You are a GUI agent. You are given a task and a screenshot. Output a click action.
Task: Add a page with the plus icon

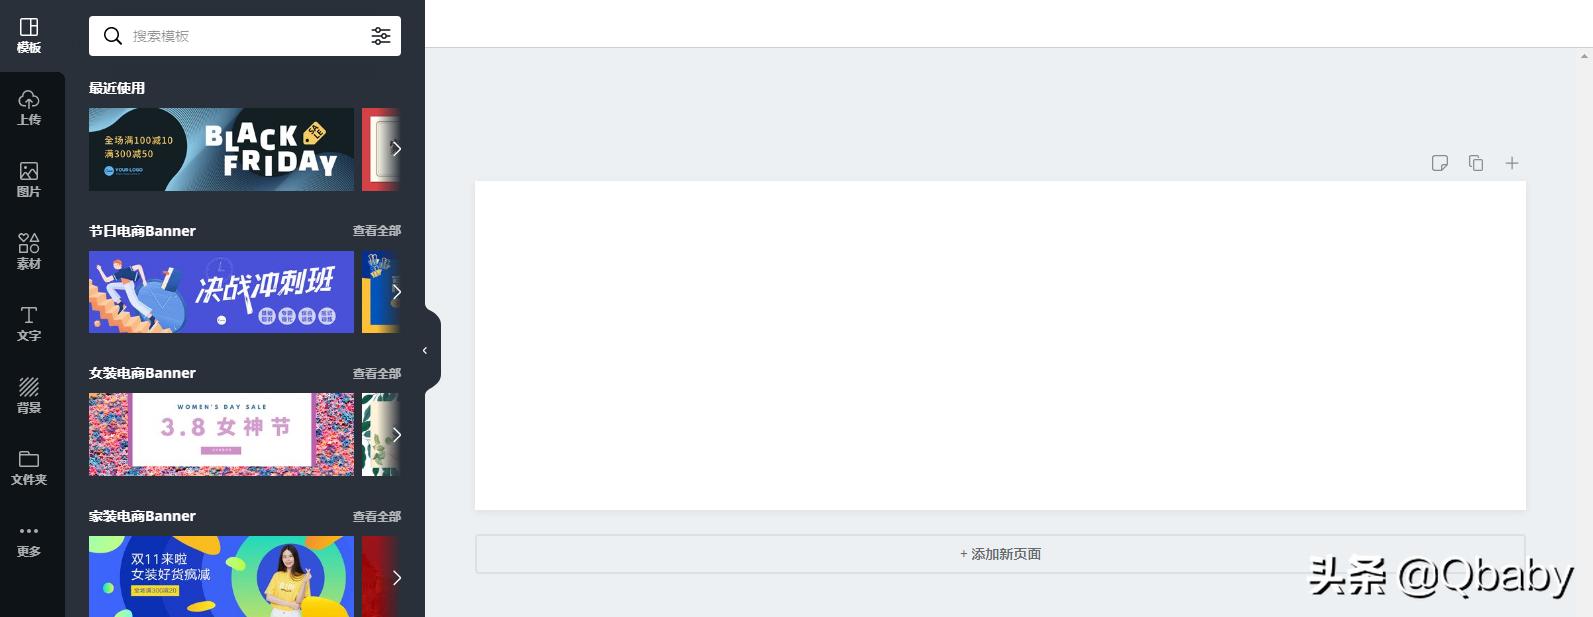click(x=1512, y=163)
